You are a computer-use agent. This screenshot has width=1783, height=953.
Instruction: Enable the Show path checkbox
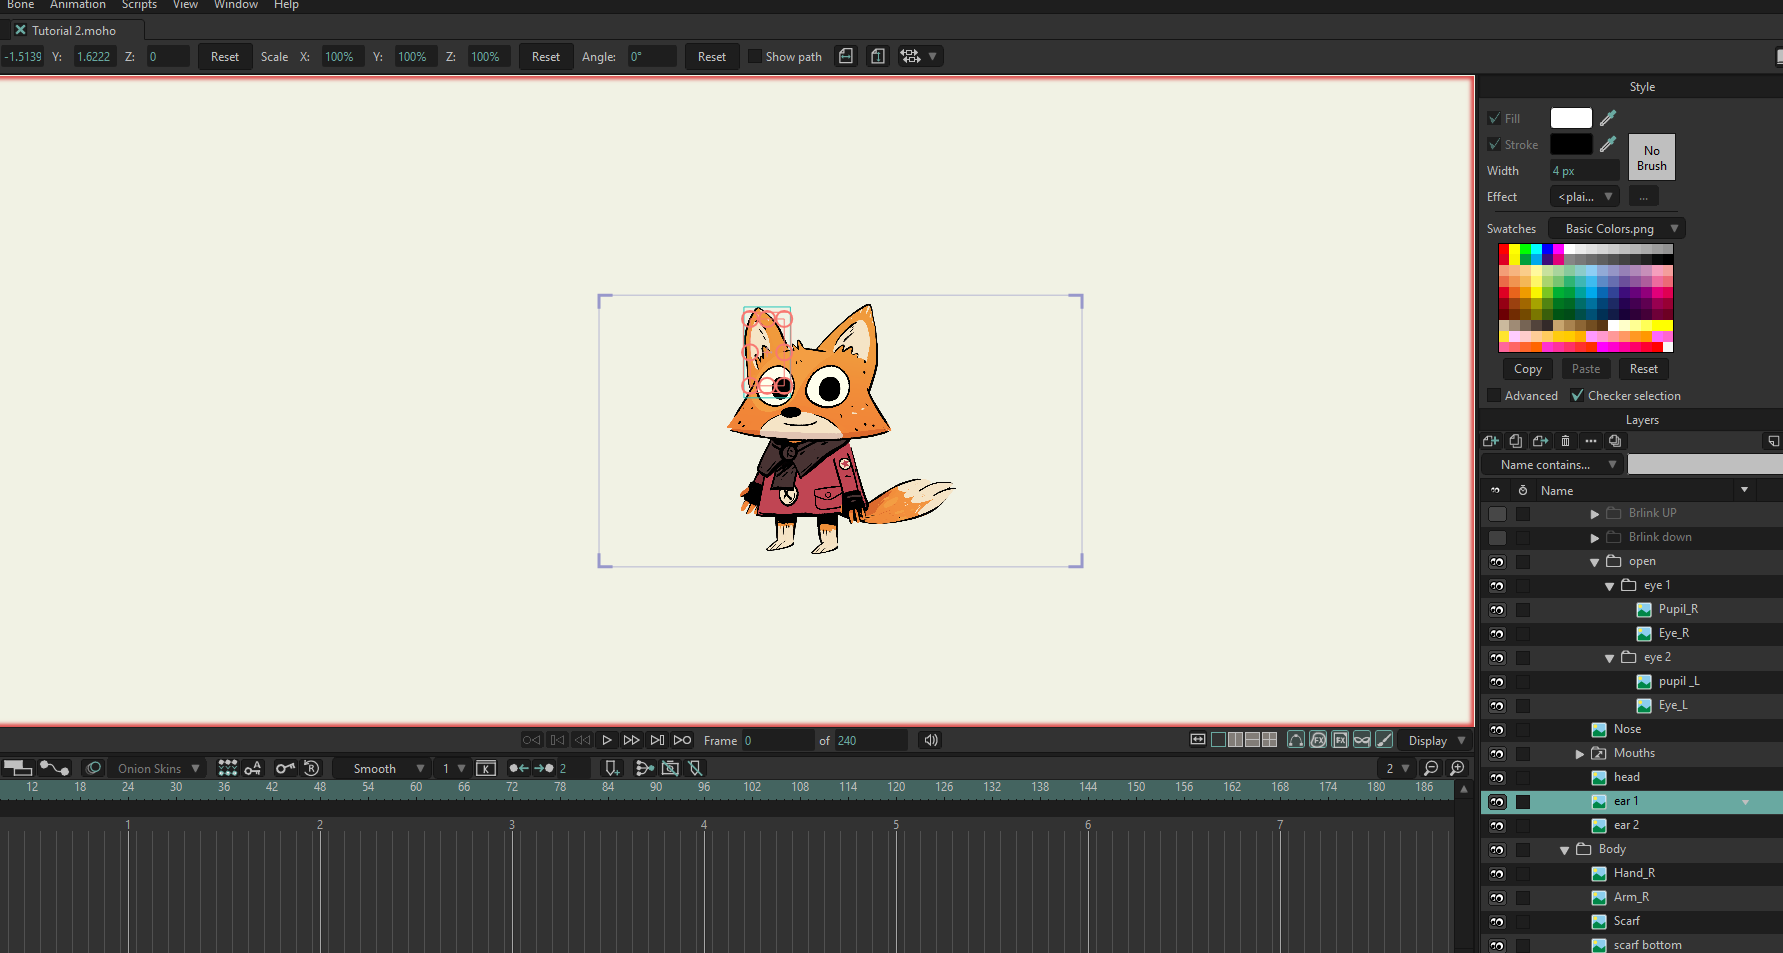click(x=755, y=57)
